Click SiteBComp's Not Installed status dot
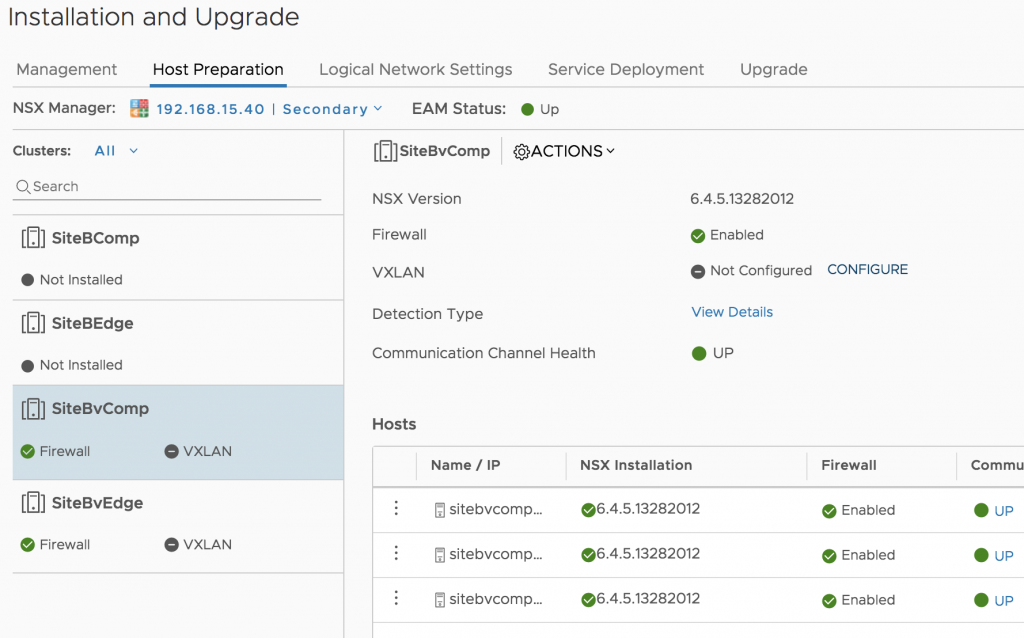 click(x=27, y=280)
